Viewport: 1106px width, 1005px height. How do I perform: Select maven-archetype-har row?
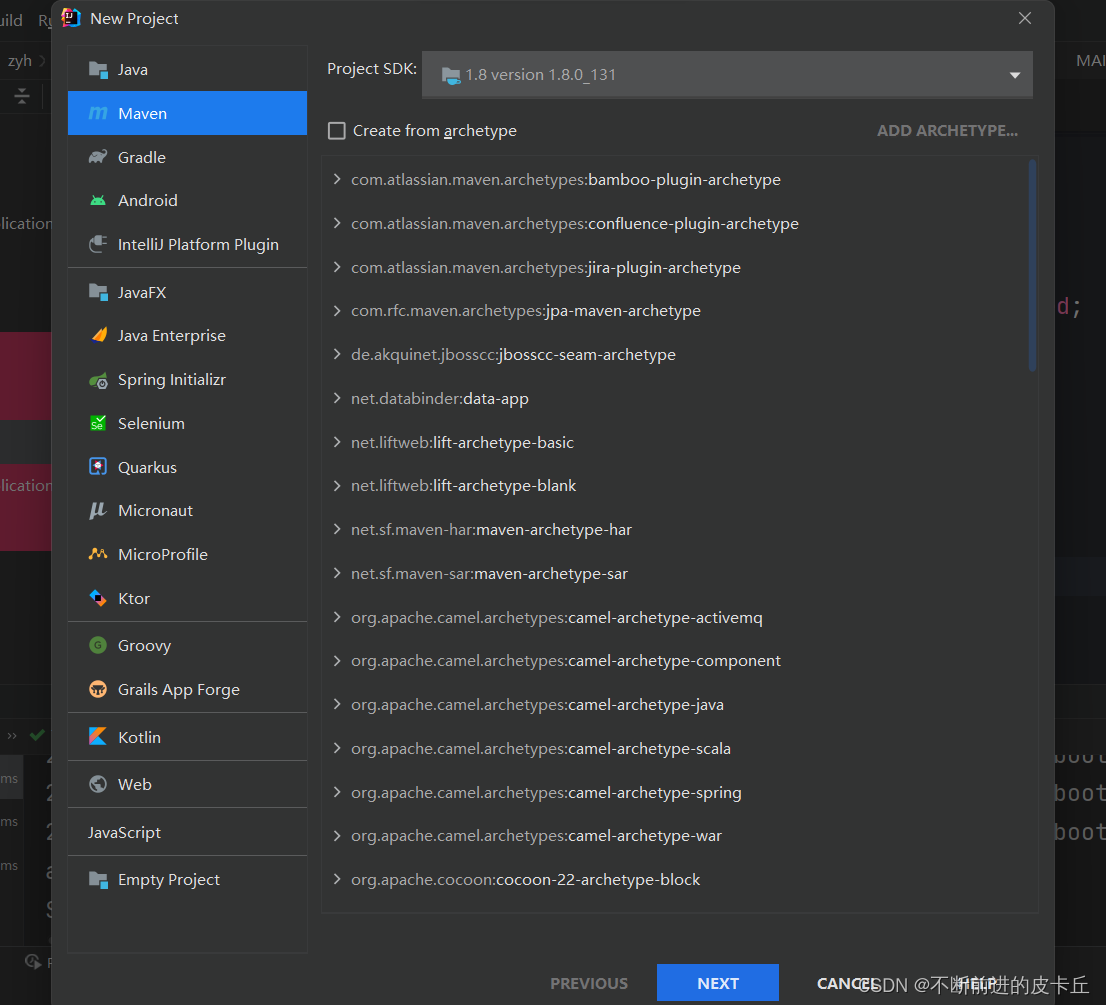click(x=678, y=530)
